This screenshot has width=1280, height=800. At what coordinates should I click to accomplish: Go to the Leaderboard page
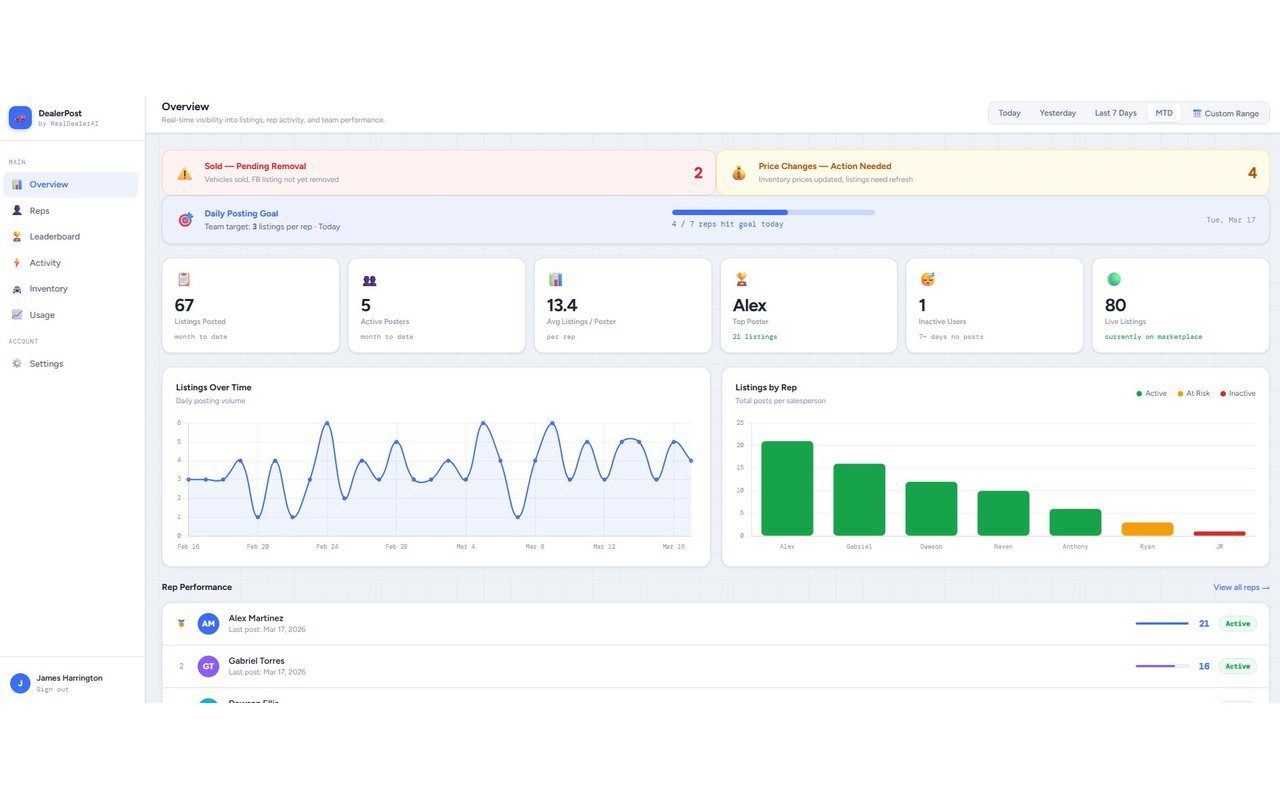coord(71,237)
